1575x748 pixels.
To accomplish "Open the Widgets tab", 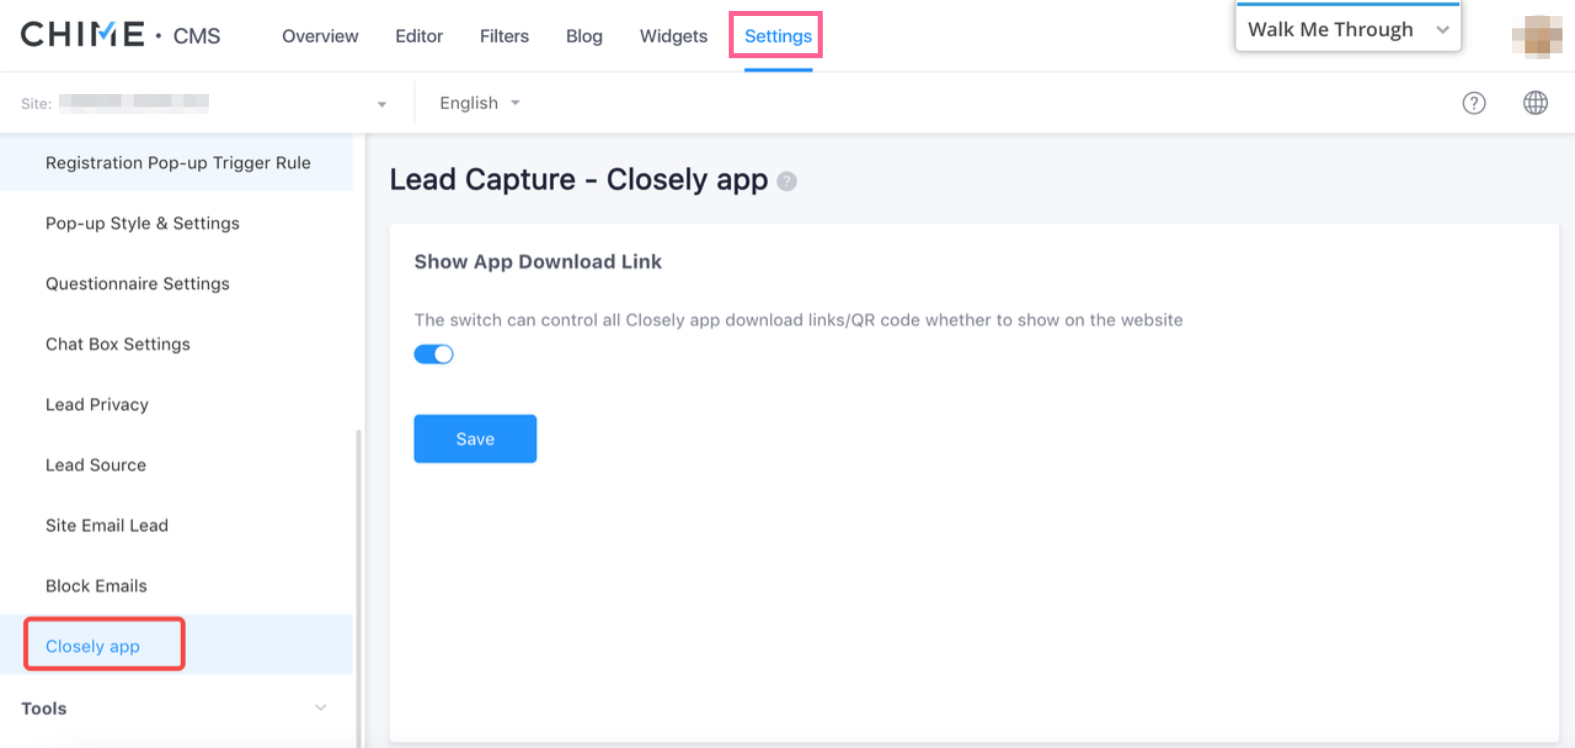I will pyautogui.click(x=673, y=36).
